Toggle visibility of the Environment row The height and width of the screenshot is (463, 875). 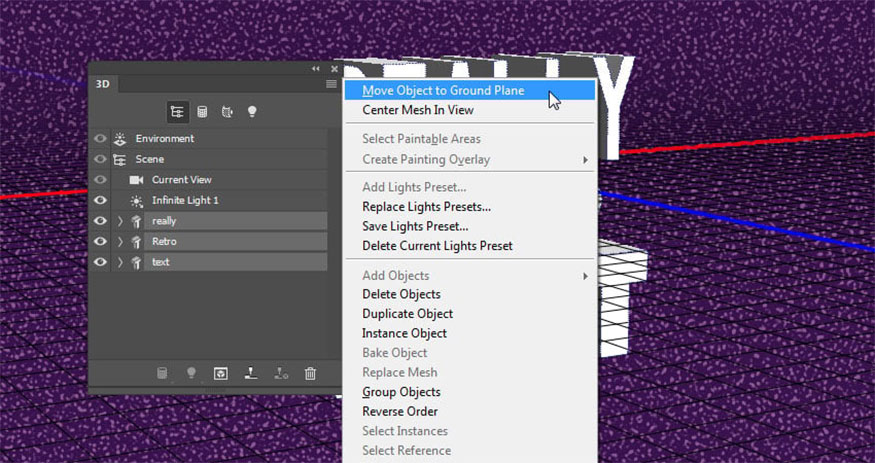point(100,138)
